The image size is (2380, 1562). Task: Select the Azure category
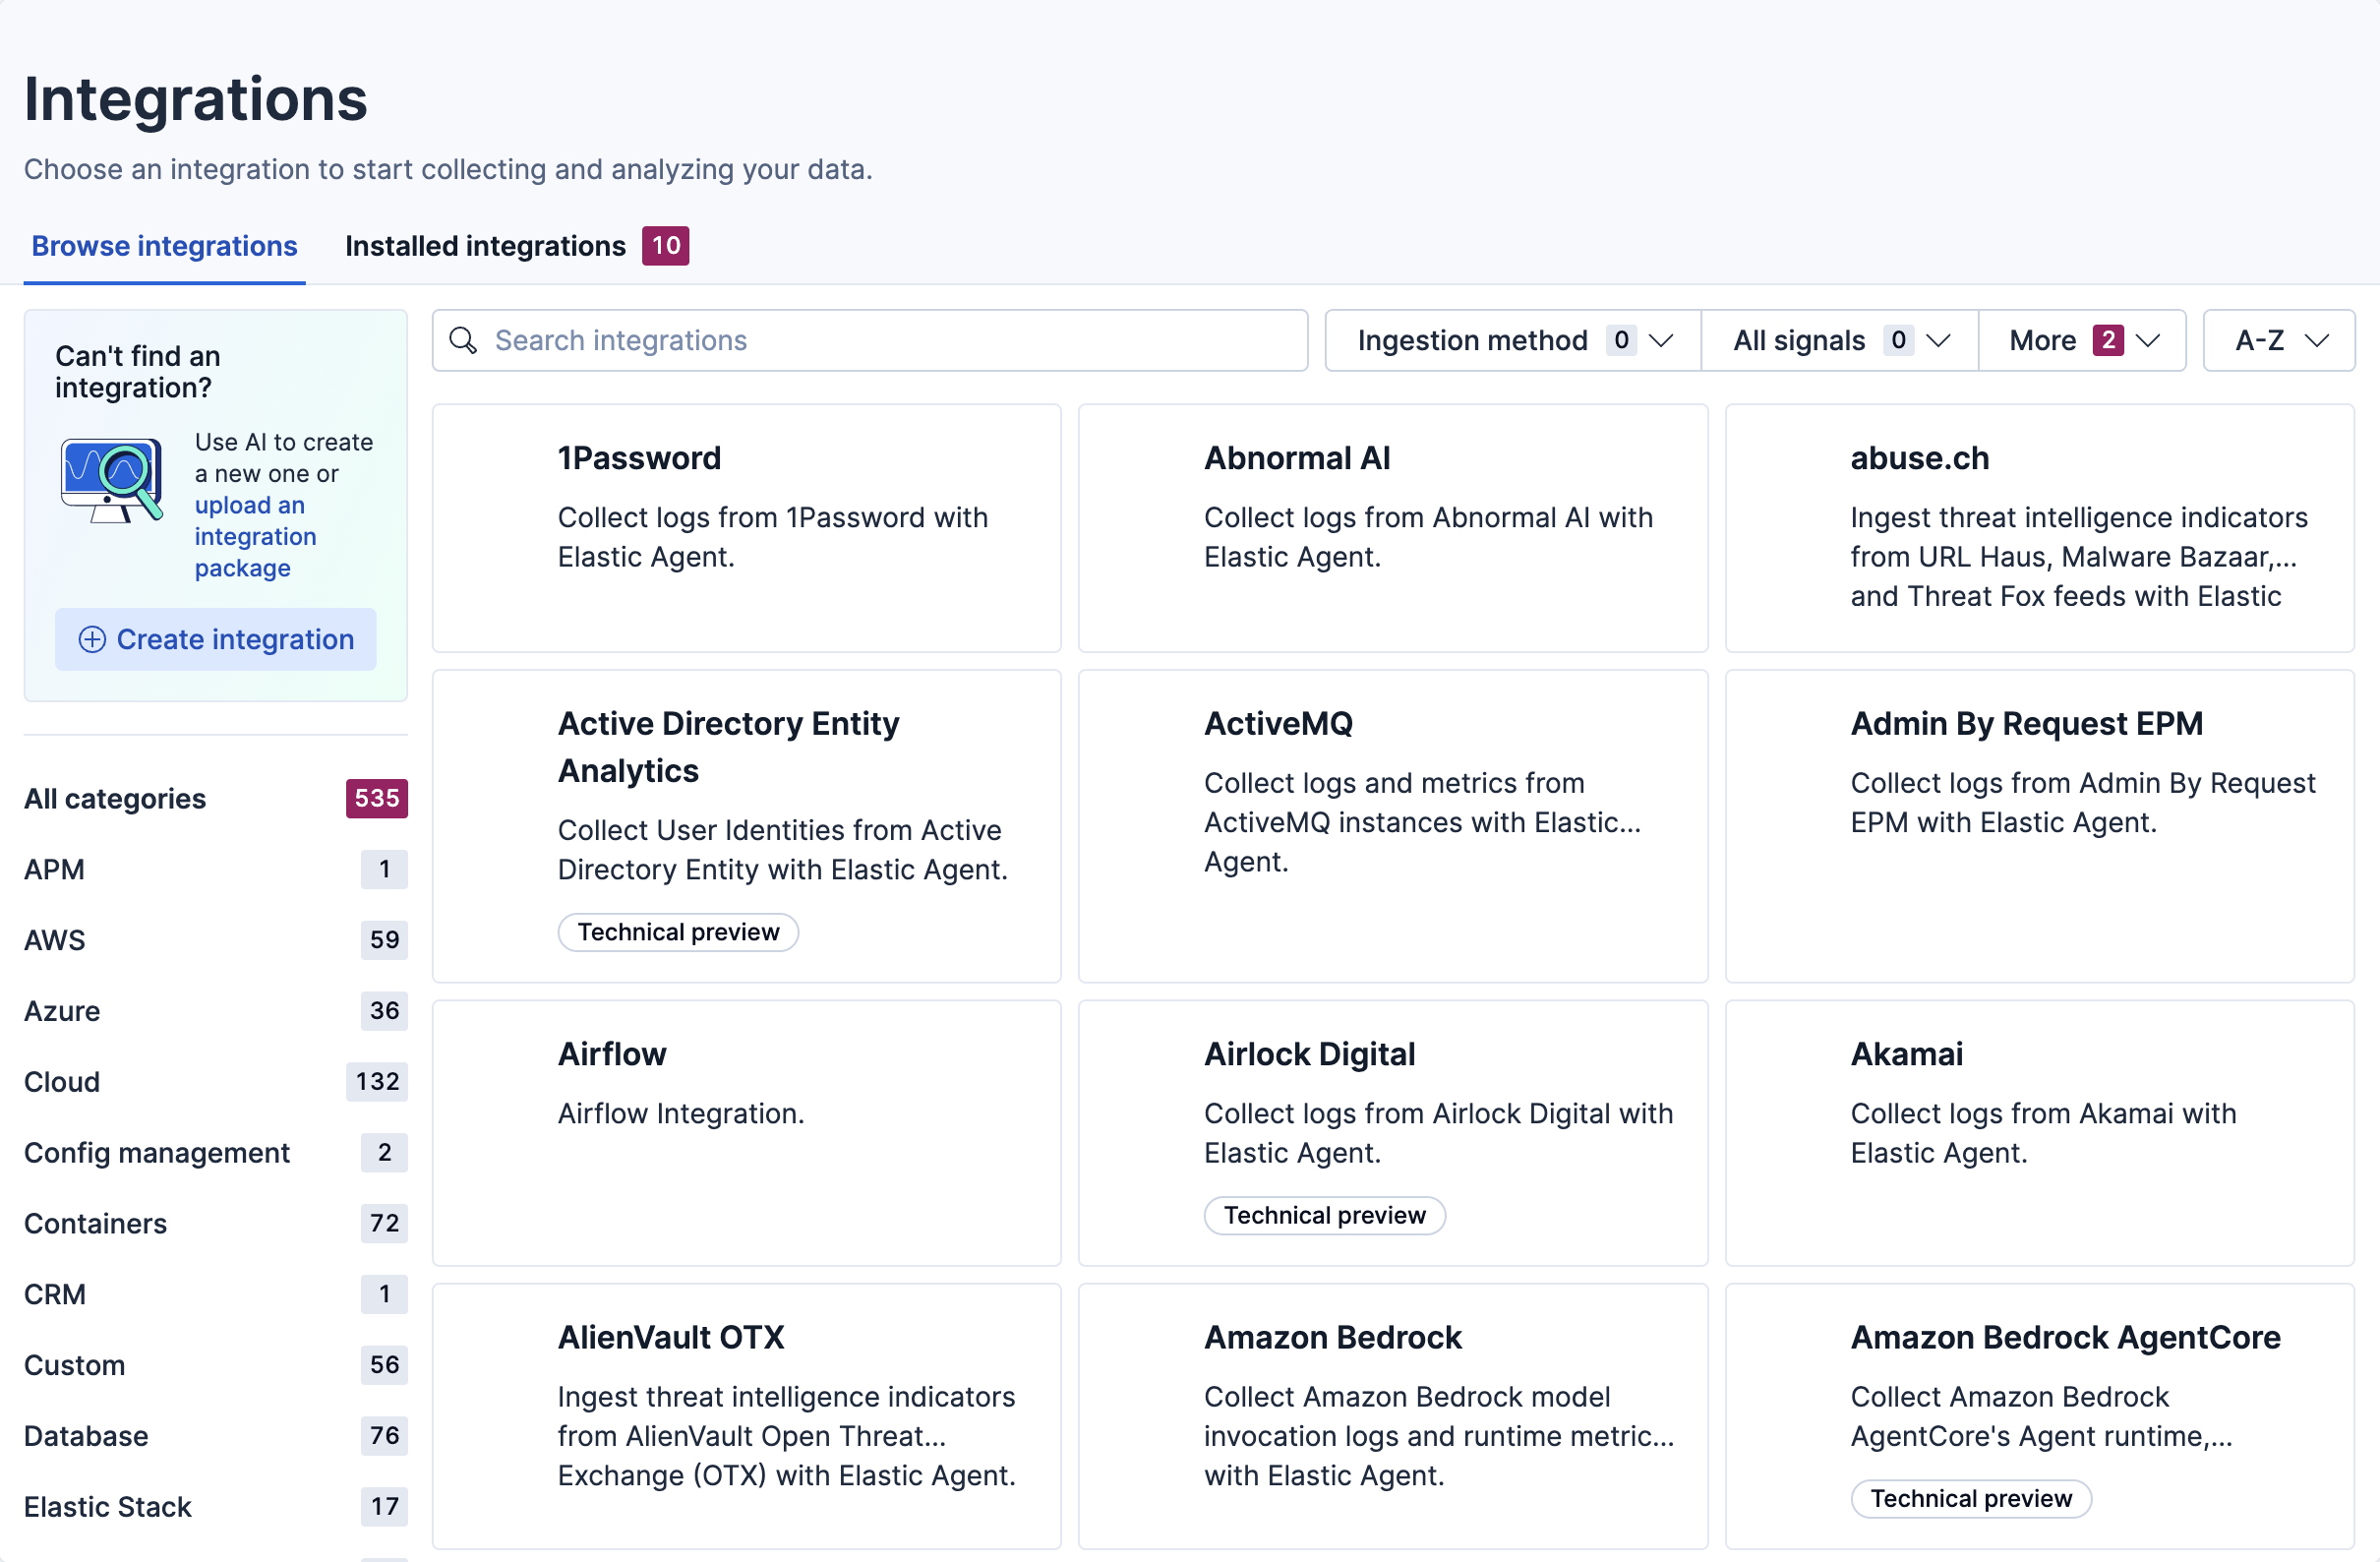pos(216,1011)
